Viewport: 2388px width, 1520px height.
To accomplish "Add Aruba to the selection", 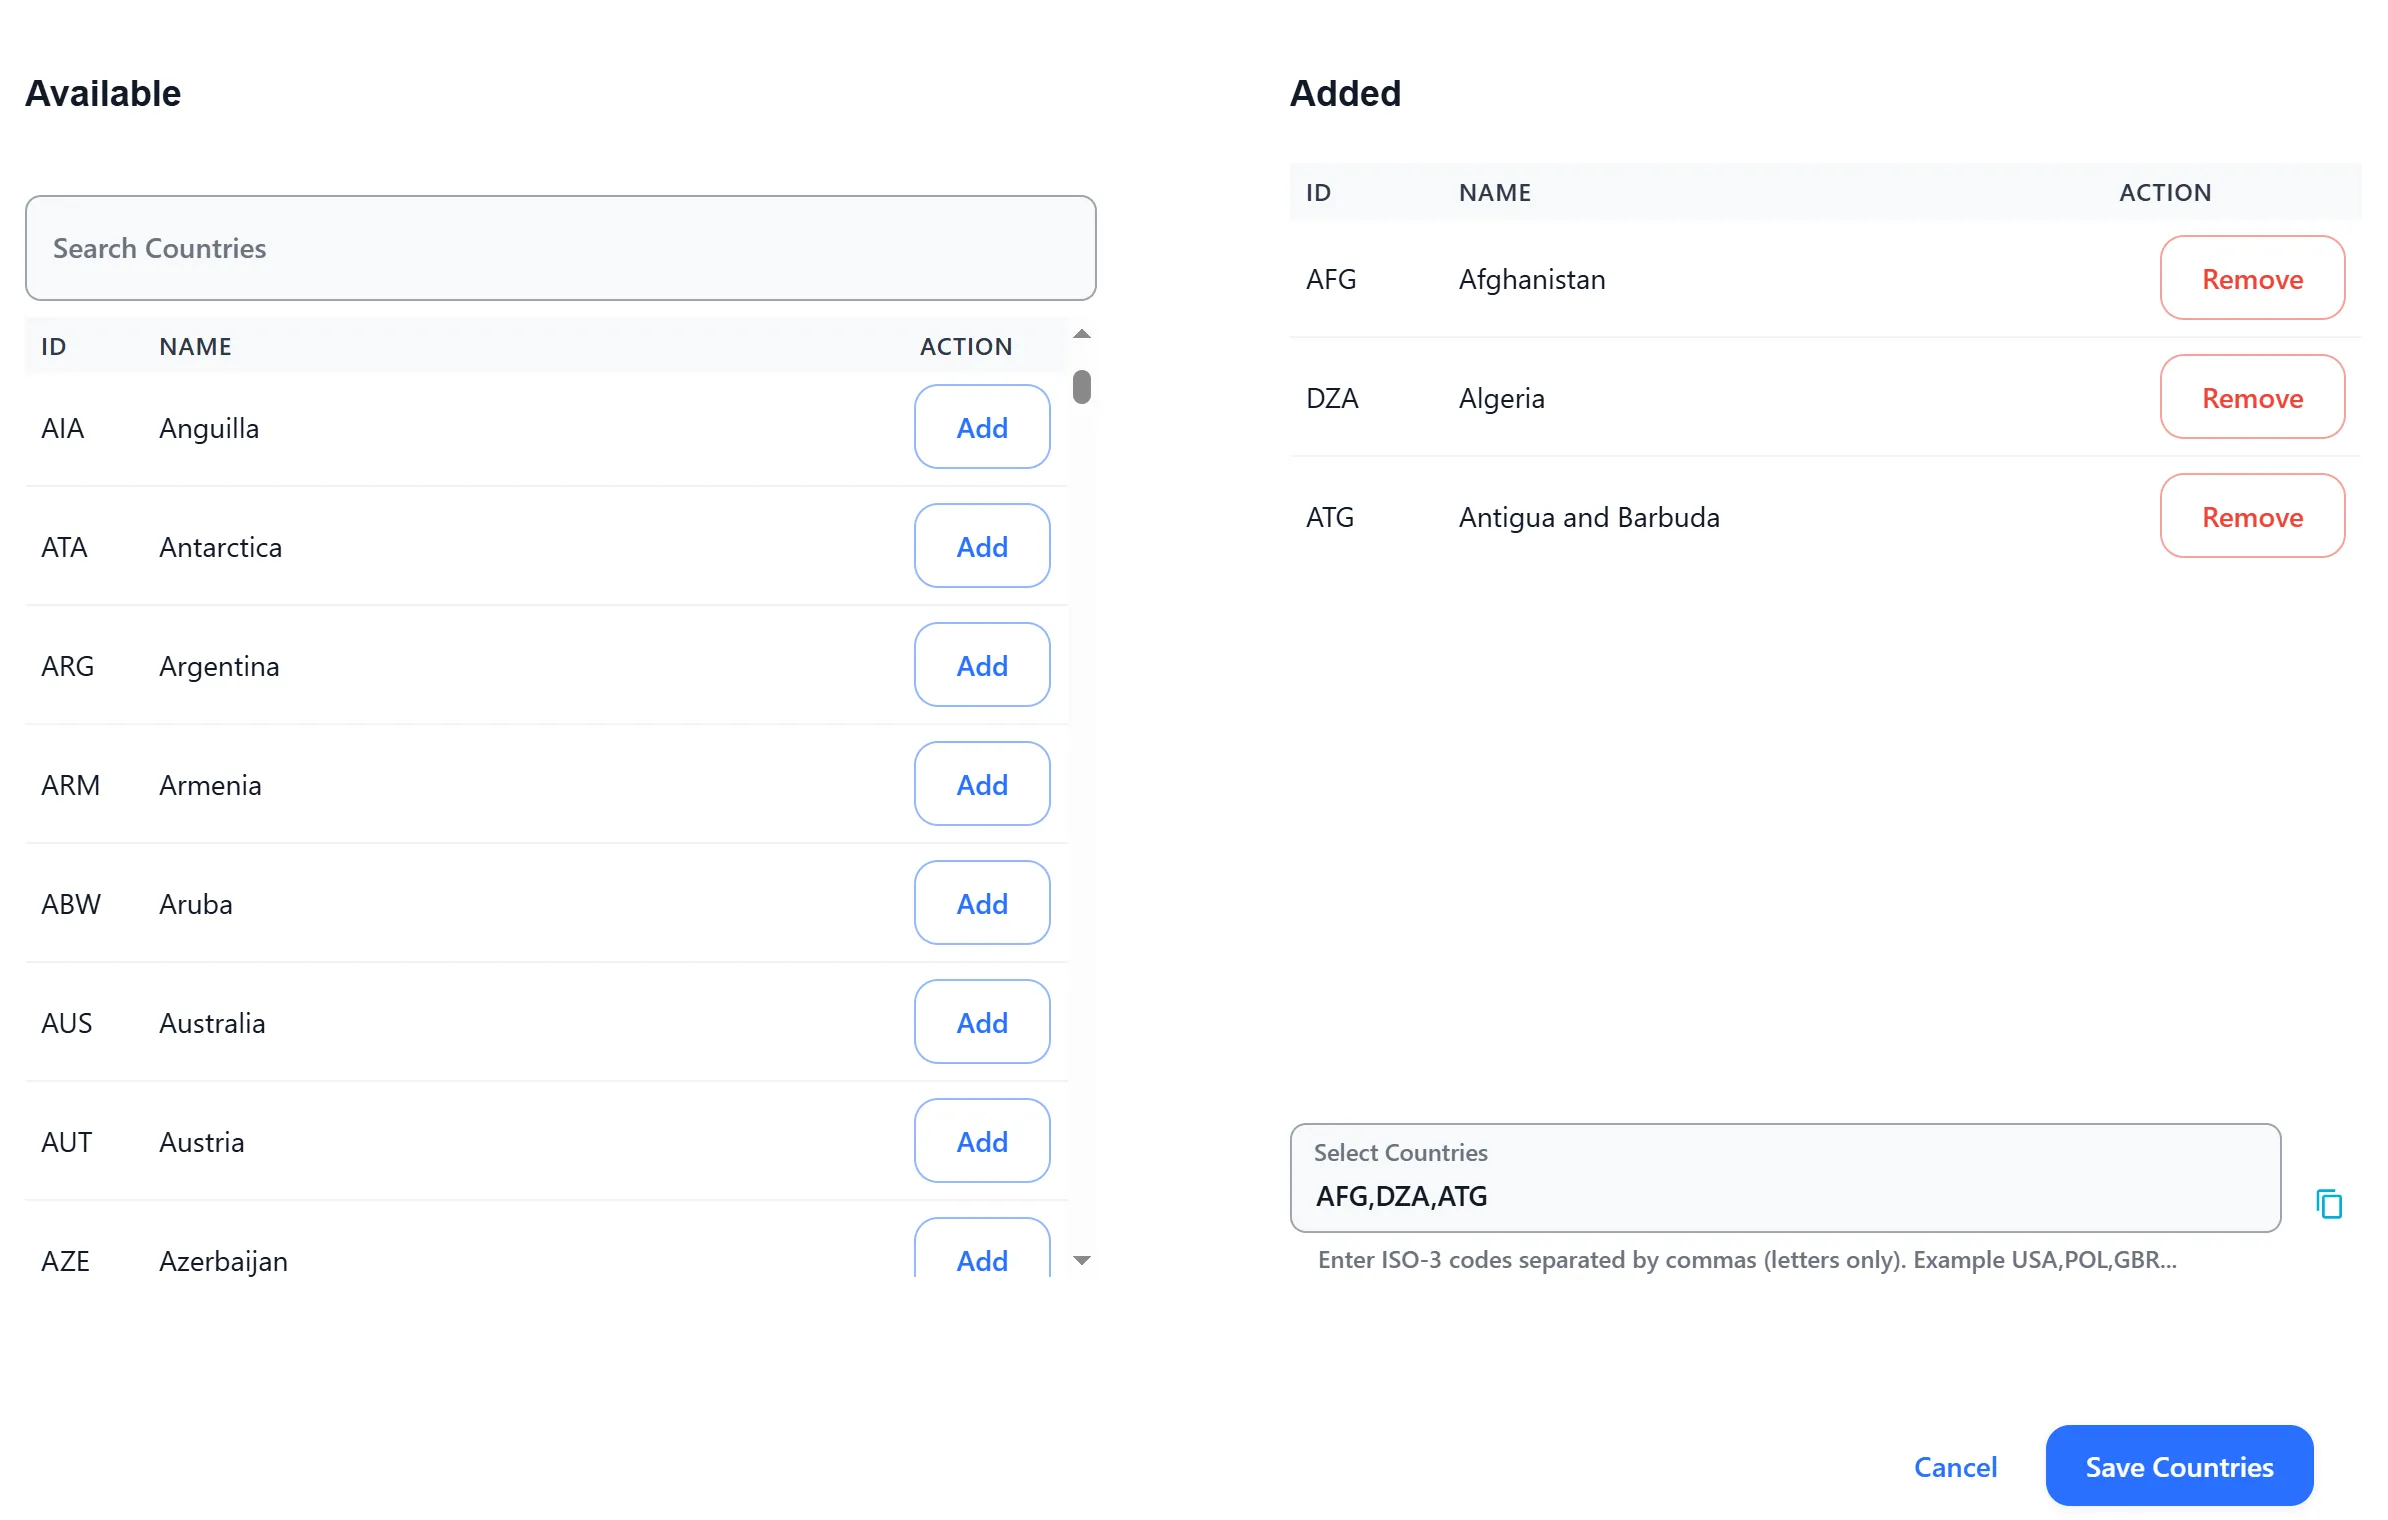I will click(981, 904).
